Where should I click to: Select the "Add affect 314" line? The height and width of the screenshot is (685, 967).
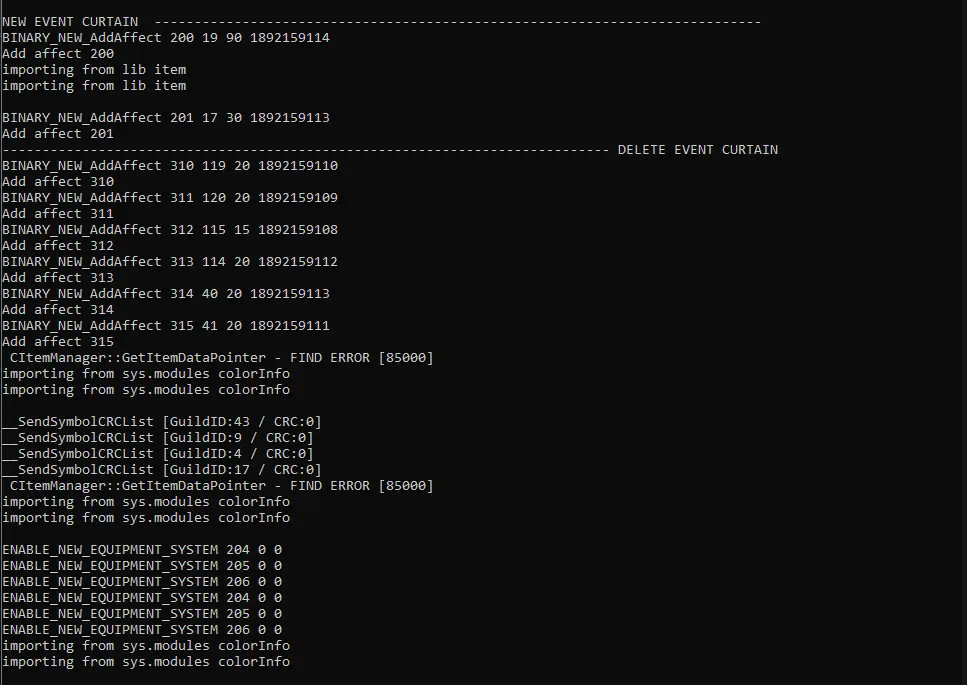click(58, 310)
